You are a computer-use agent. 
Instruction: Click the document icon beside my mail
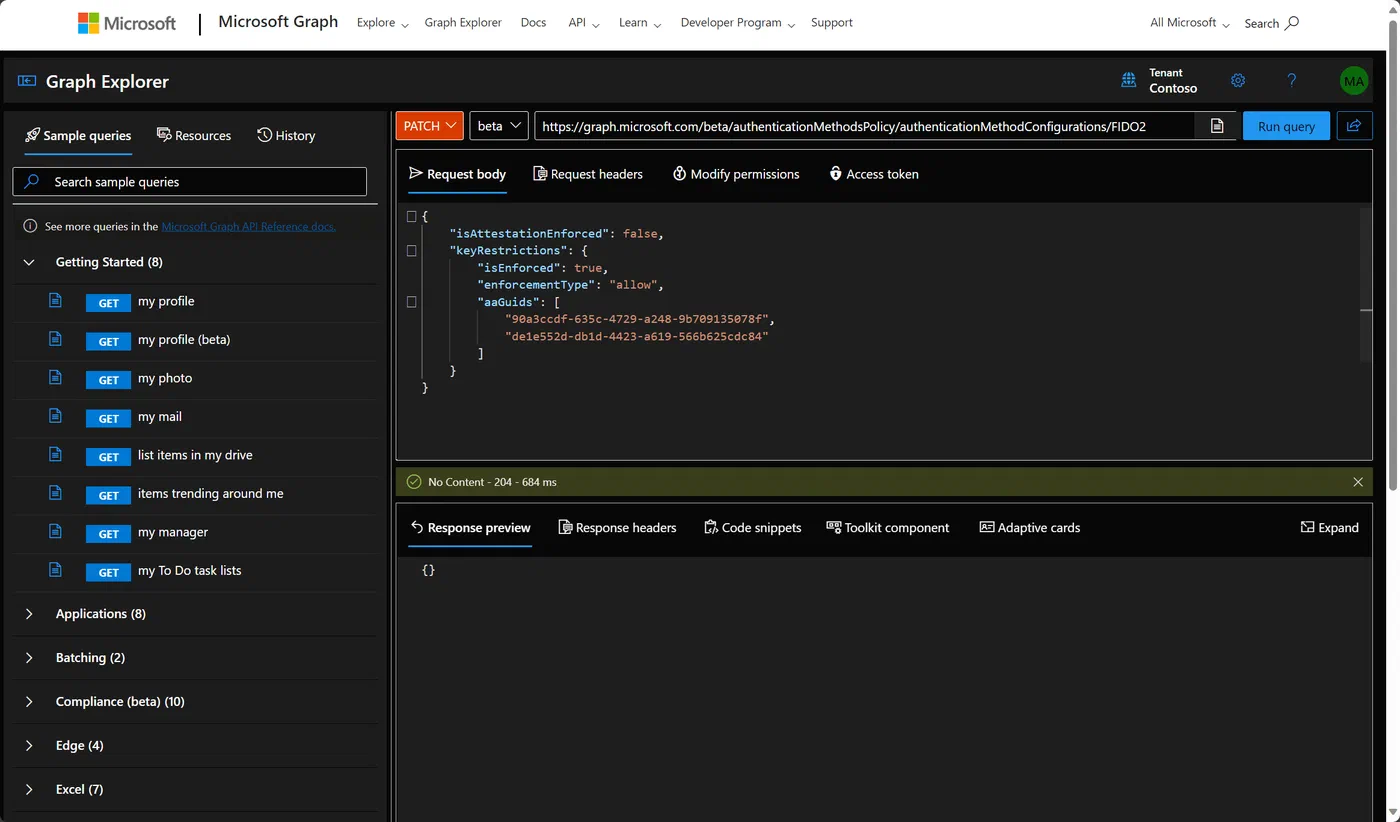(56, 416)
